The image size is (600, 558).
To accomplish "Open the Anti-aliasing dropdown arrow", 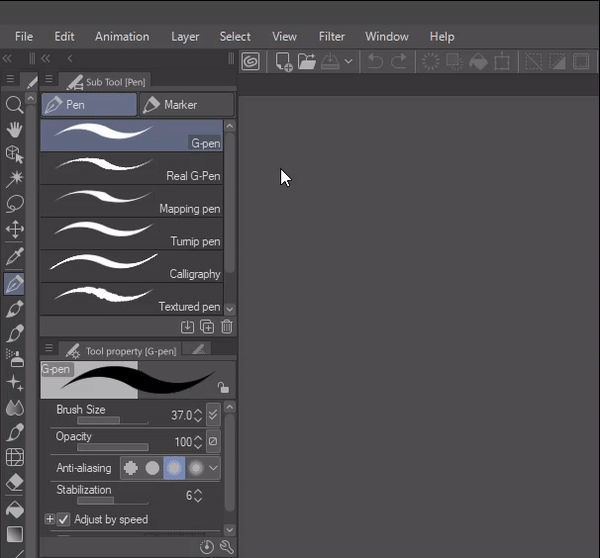I will pos(213,467).
